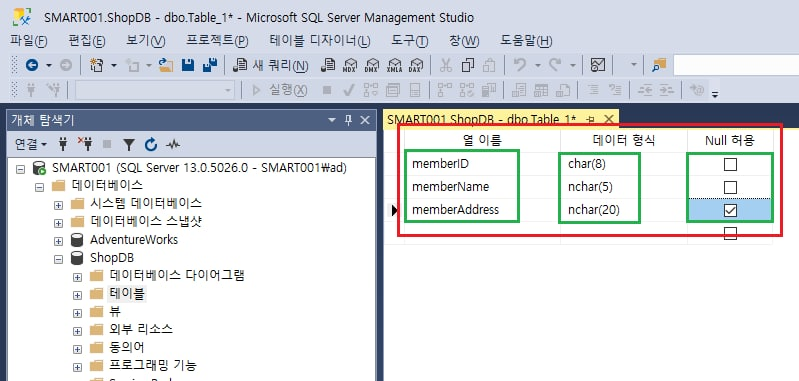Viewport: 799px width, 381px height.
Task: Refresh the Object Explorer tree
Action: click(151, 145)
